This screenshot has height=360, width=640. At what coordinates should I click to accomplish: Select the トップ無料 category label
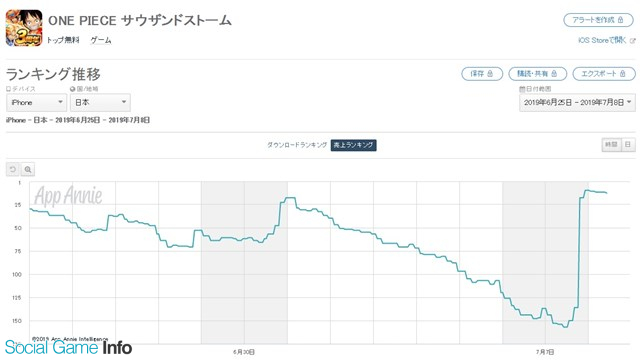[x=62, y=40]
